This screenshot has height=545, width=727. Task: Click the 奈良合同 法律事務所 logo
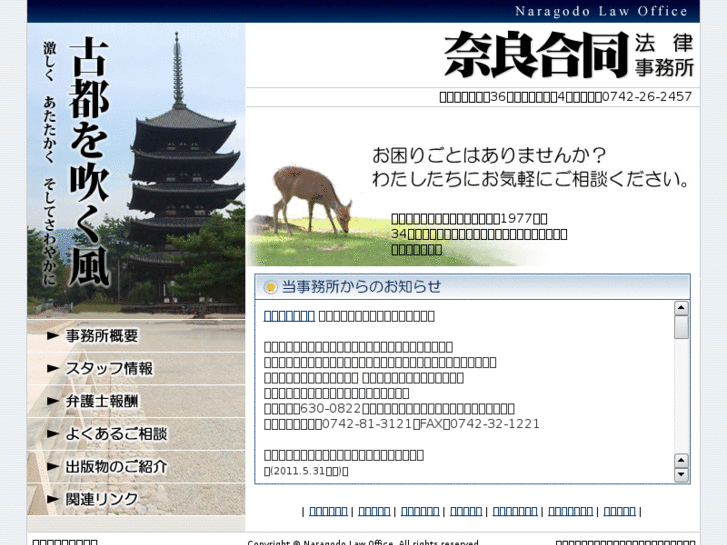click(x=569, y=55)
